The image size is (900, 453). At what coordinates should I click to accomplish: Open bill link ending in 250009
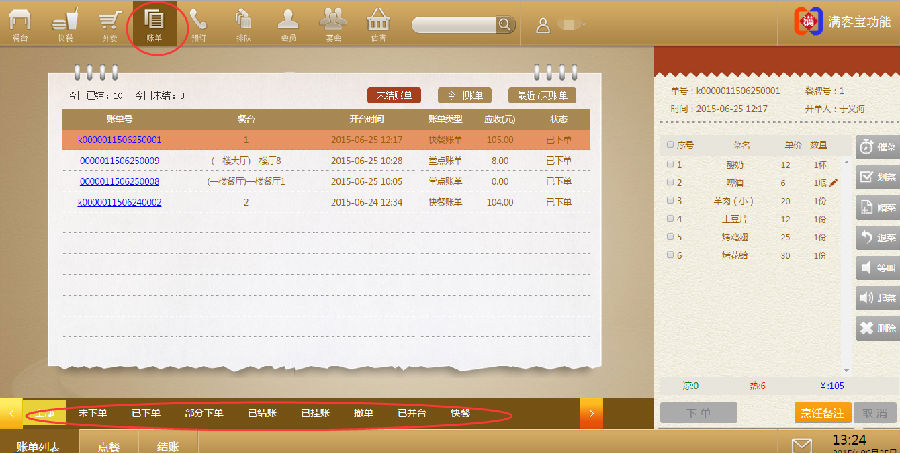(x=119, y=160)
